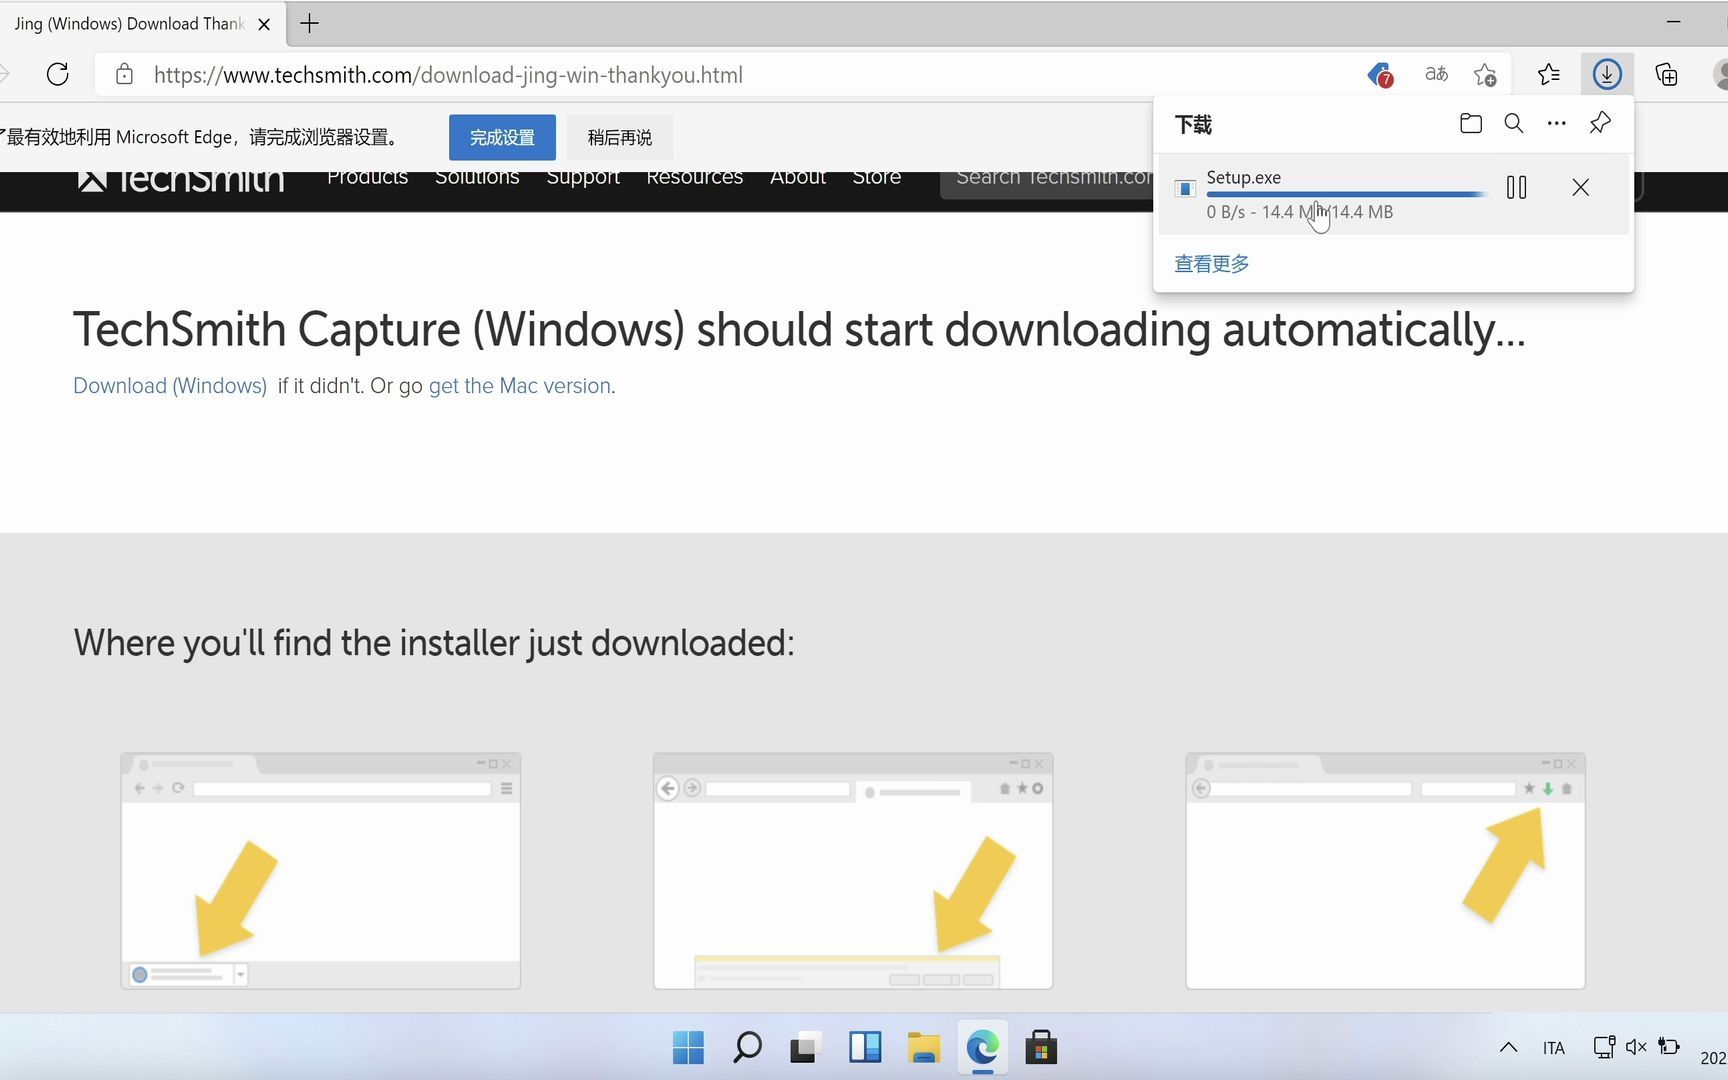This screenshot has height=1080, width=1728.
Task: Click the muted volume tray icon
Action: 1636,1047
